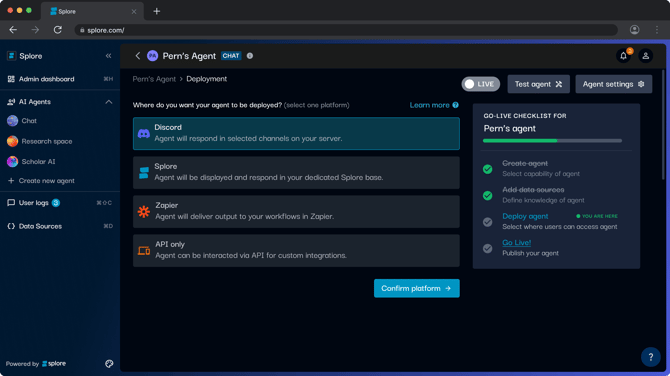
Task: Click the page vertical scrollbar
Action: point(663,124)
